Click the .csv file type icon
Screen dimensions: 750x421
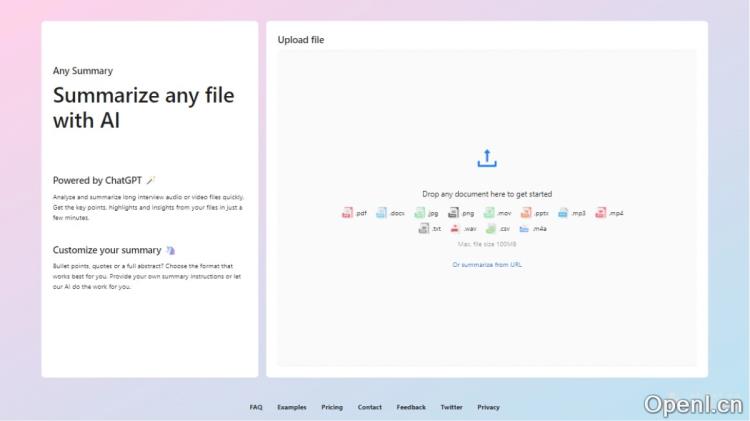[490, 229]
